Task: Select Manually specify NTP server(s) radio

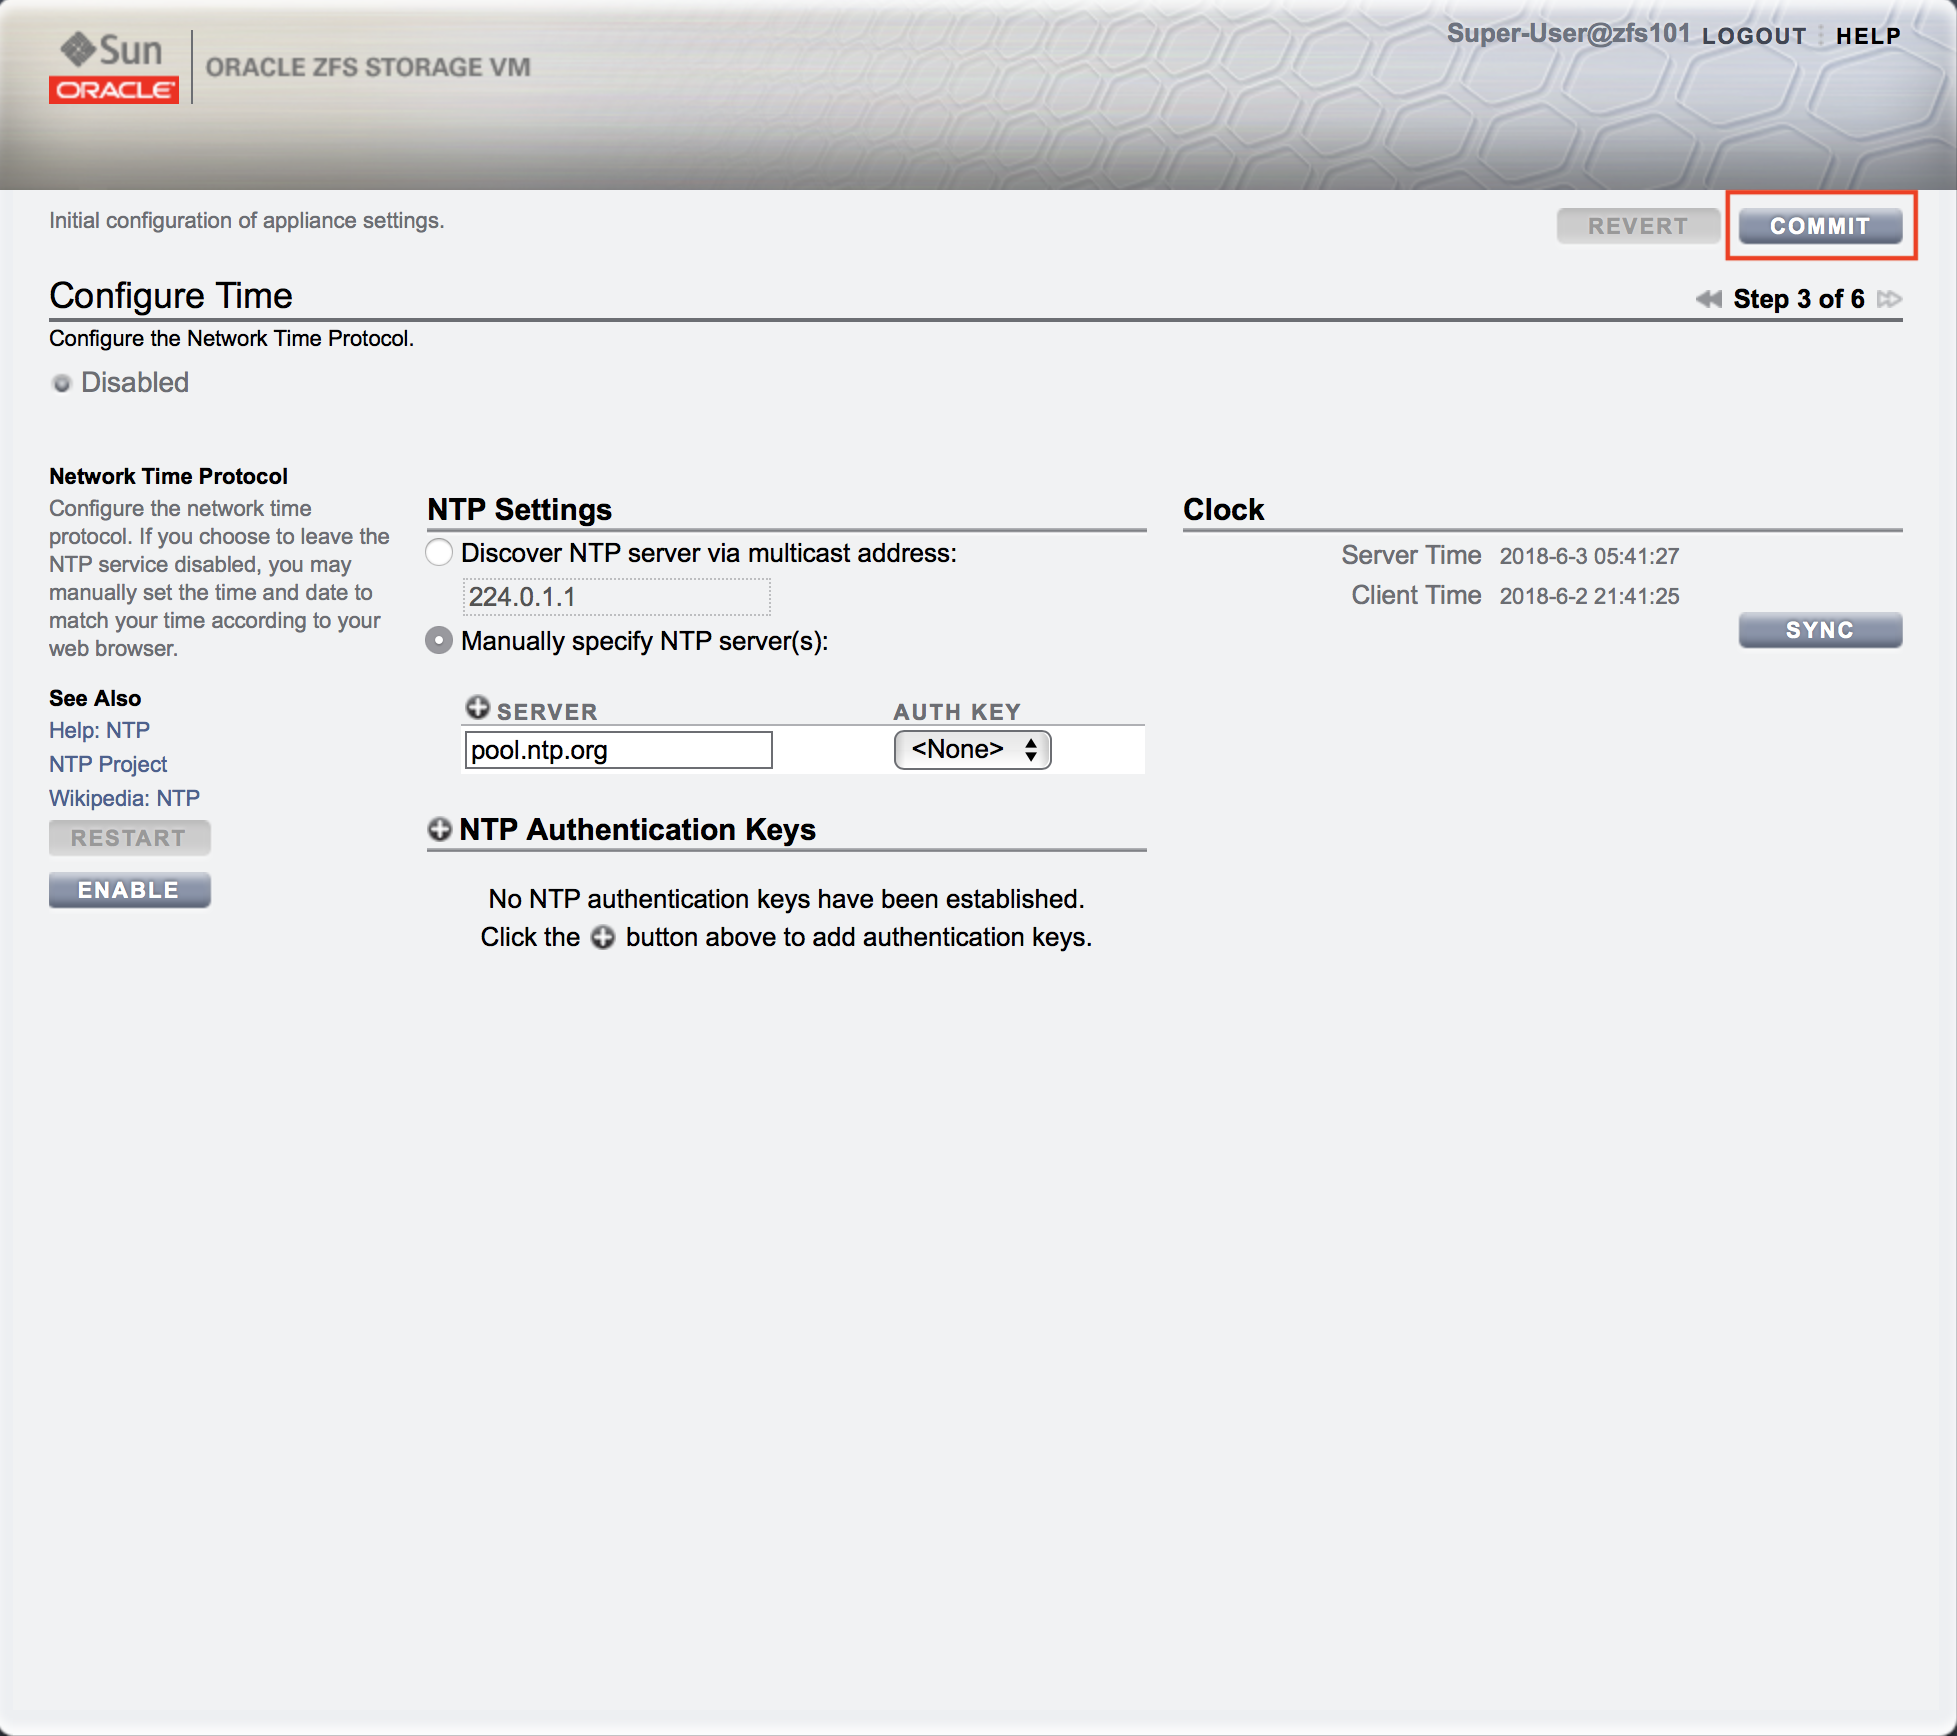Action: [439, 641]
